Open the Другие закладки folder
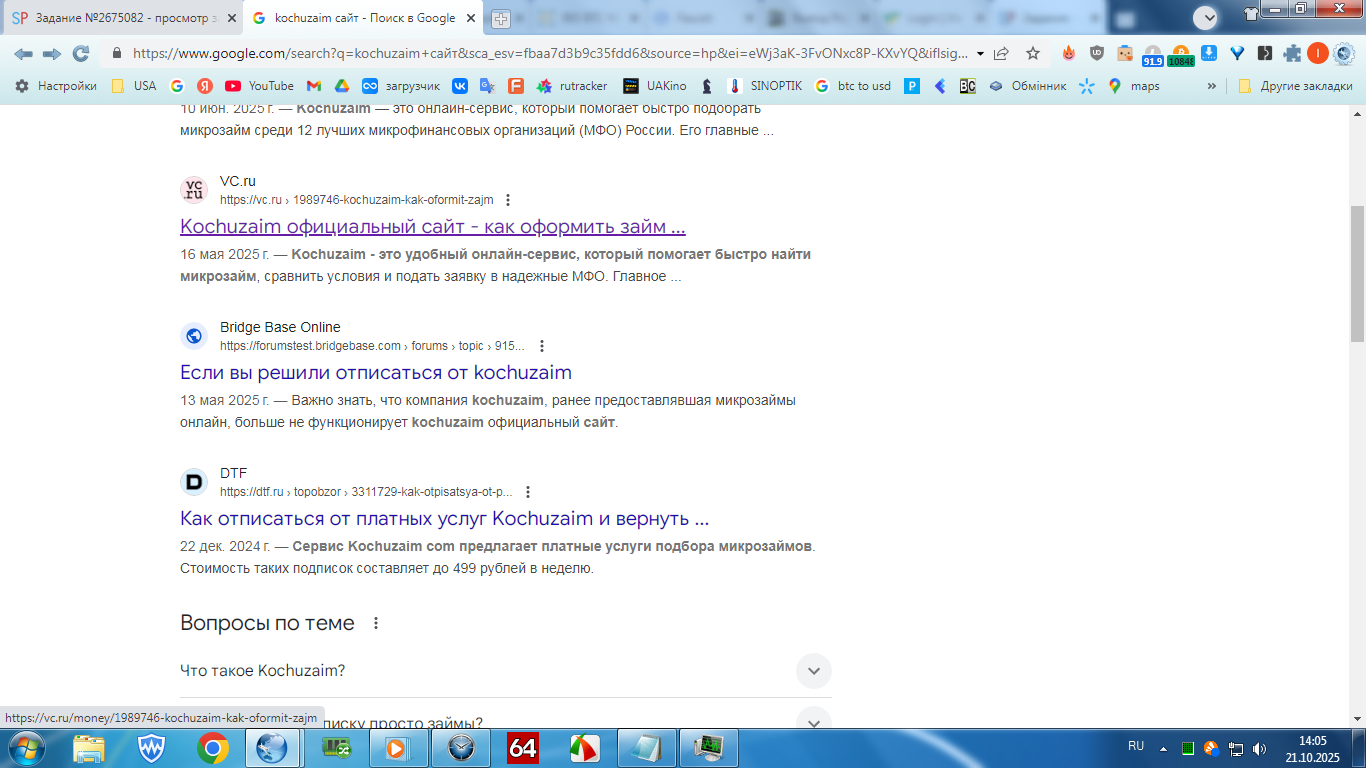 [1295, 86]
